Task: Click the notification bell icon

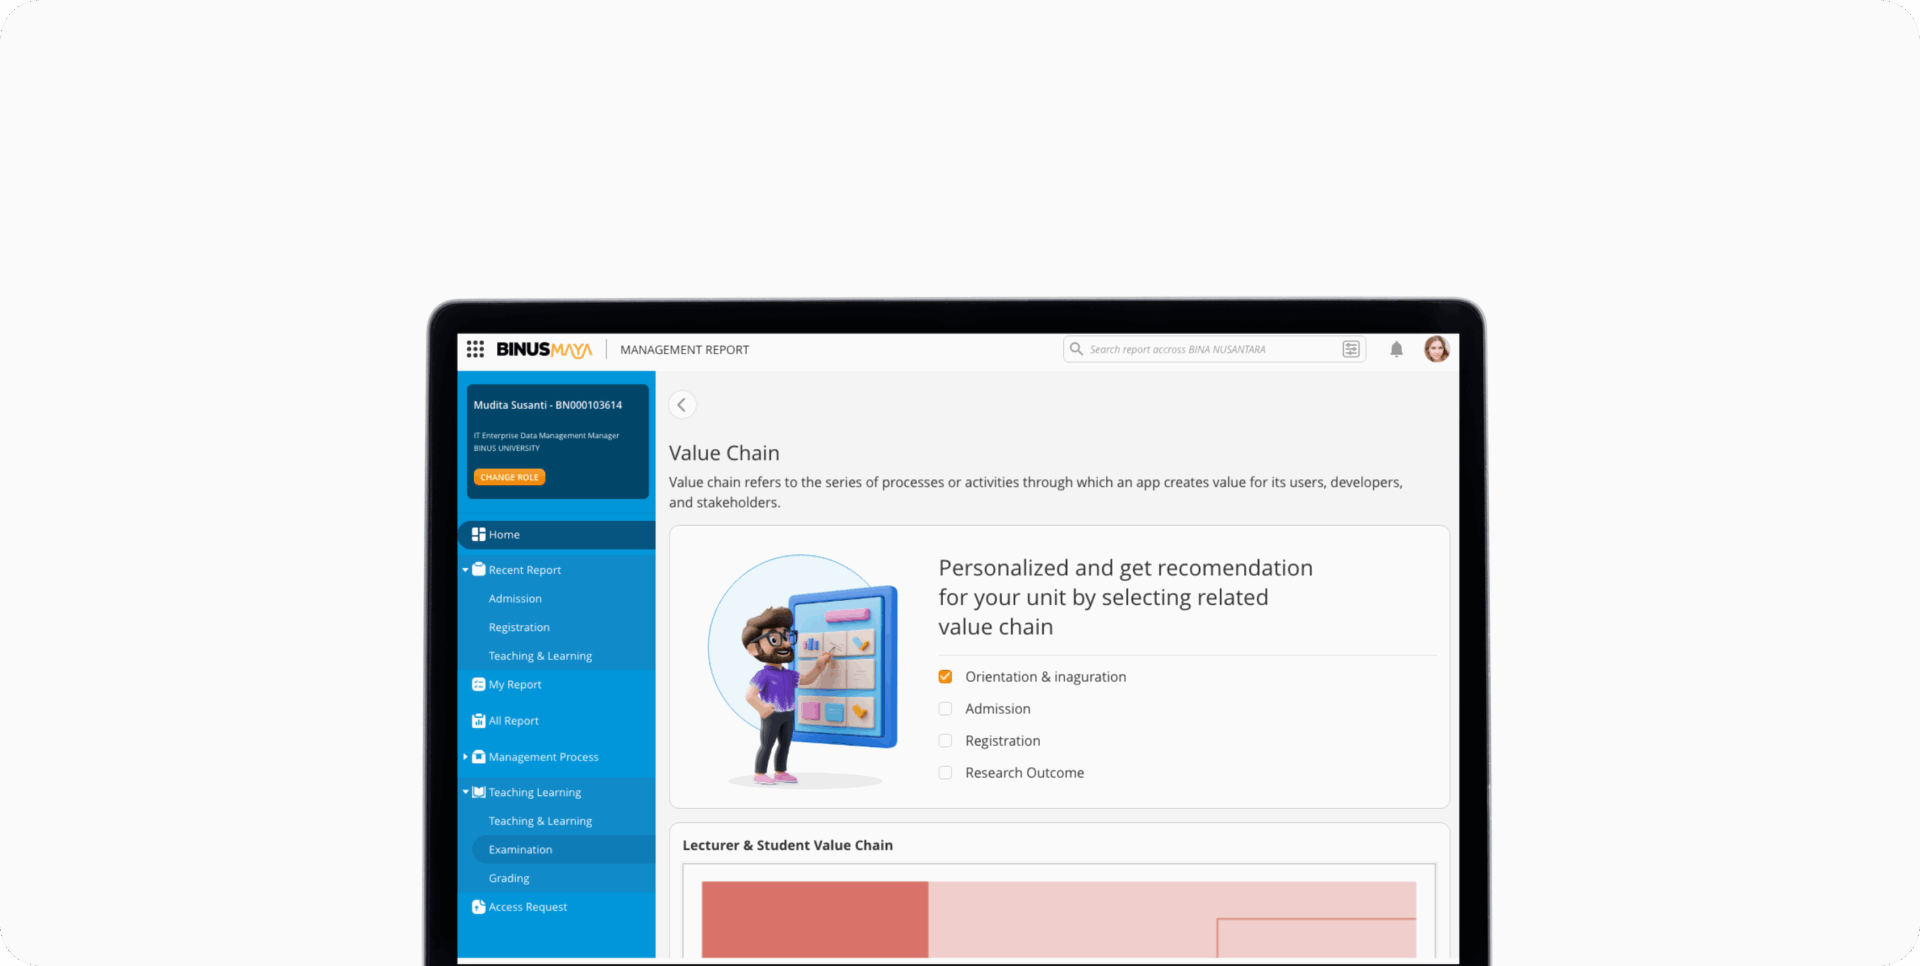Action: [1396, 349]
